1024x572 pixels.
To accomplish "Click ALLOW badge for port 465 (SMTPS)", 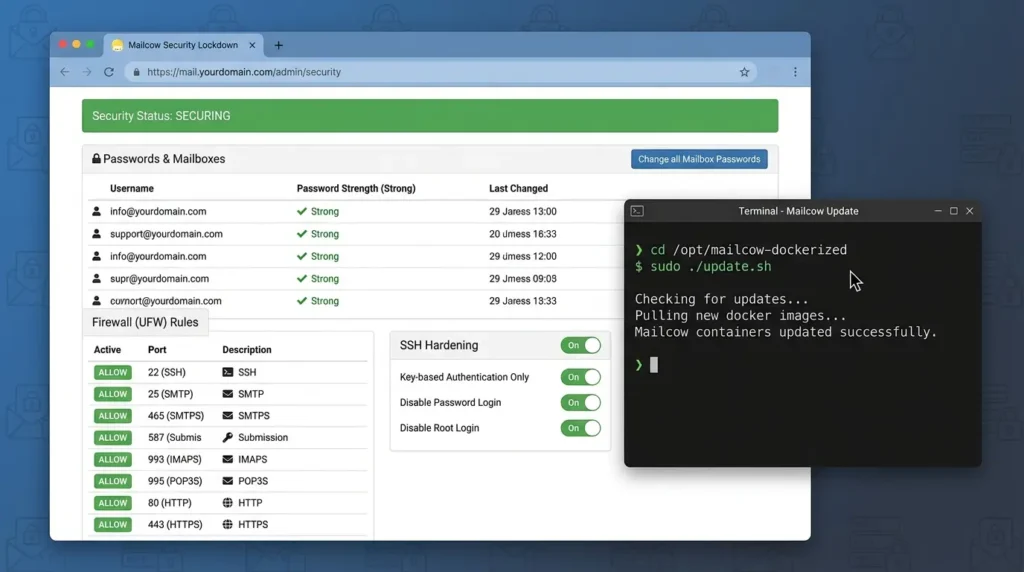I will [112, 415].
